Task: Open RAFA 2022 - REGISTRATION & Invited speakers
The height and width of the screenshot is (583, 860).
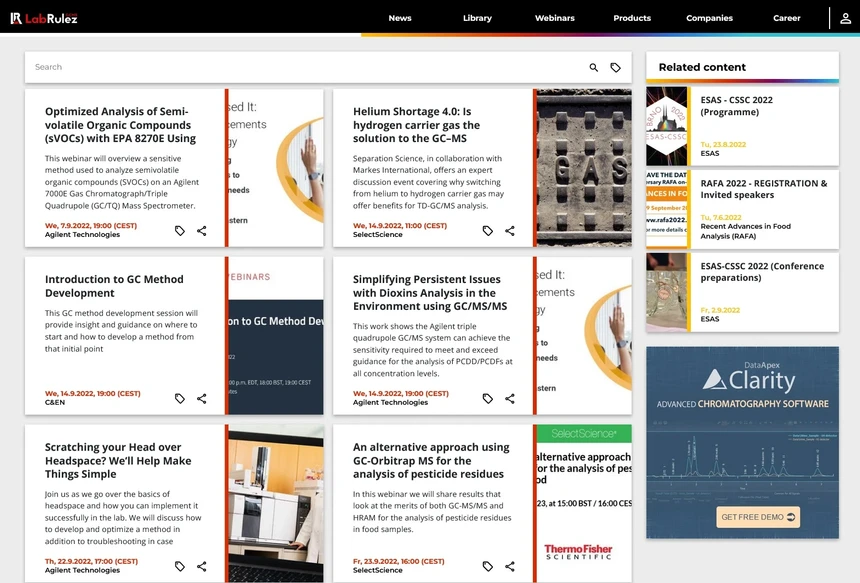Action: pyautogui.click(x=763, y=189)
